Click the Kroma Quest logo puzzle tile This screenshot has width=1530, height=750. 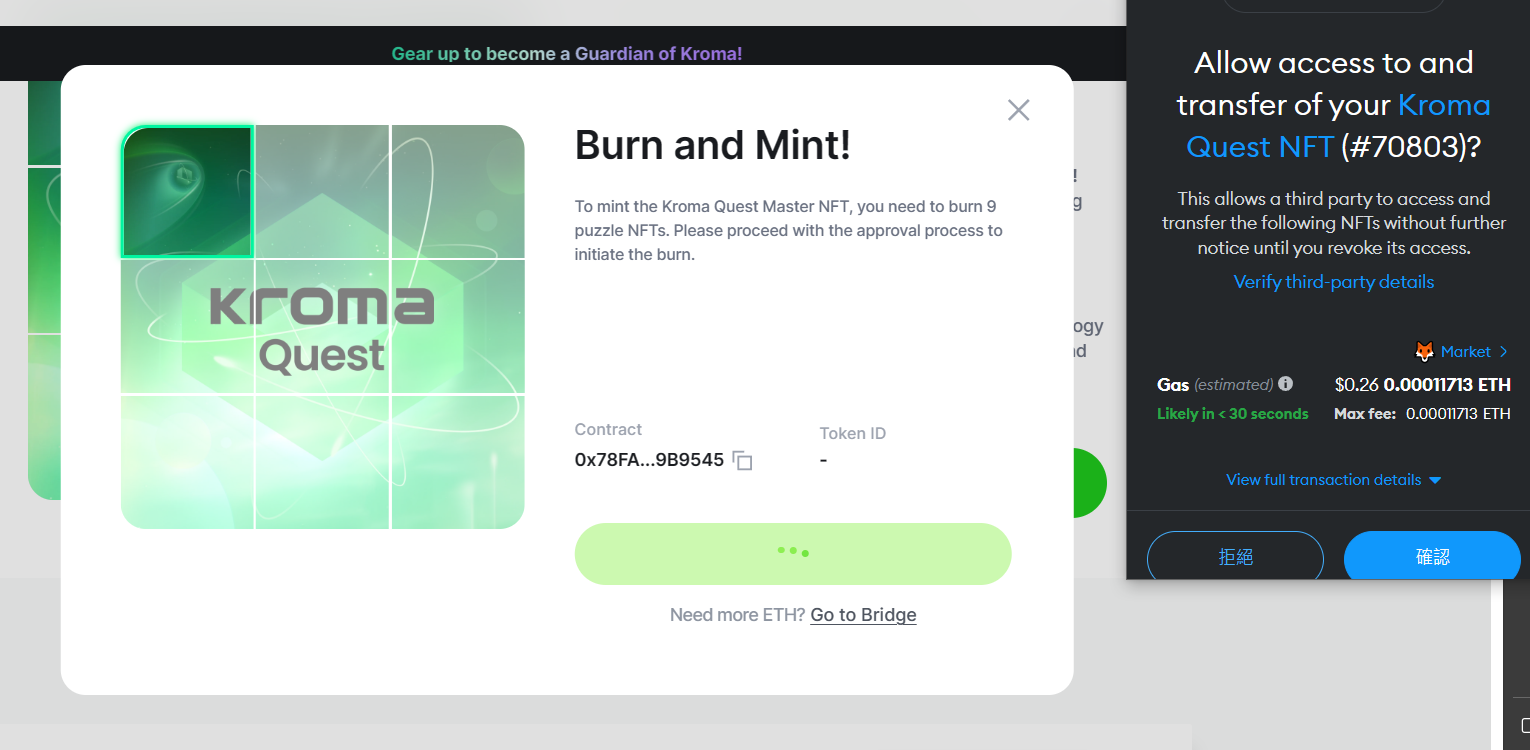[x=322, y=327]
